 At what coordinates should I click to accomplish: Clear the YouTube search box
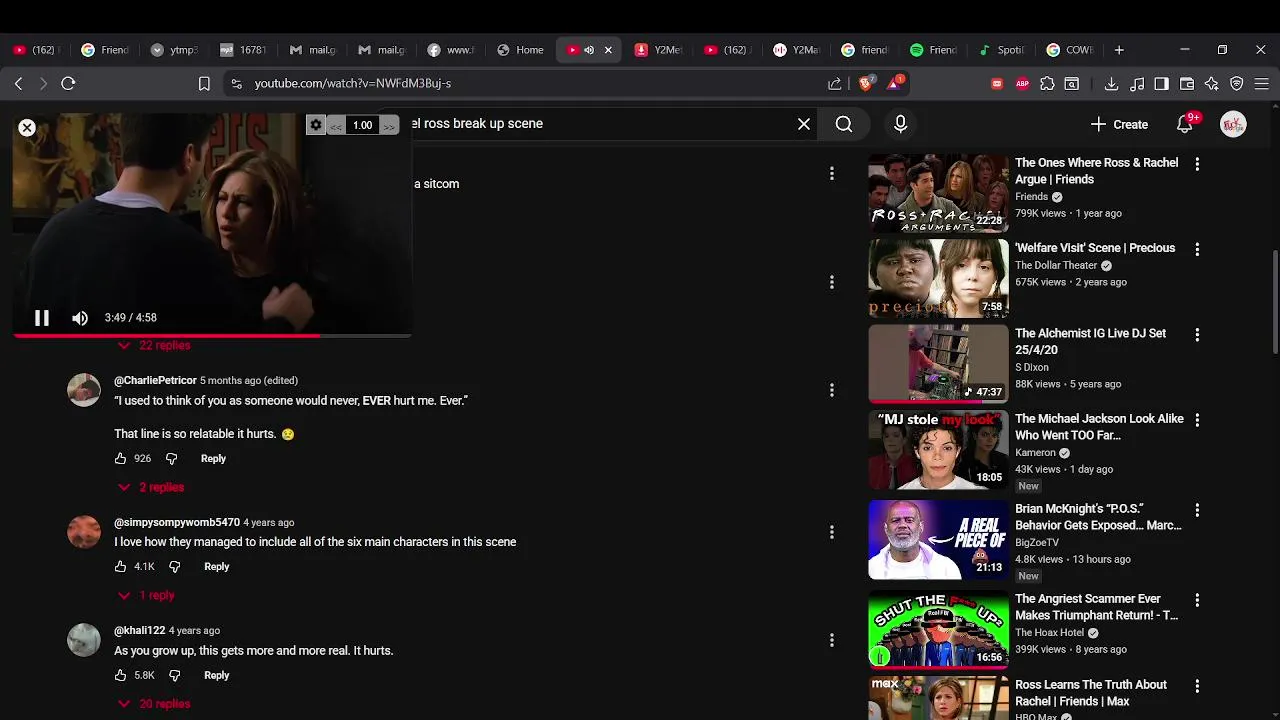click(x=804, y=124)
